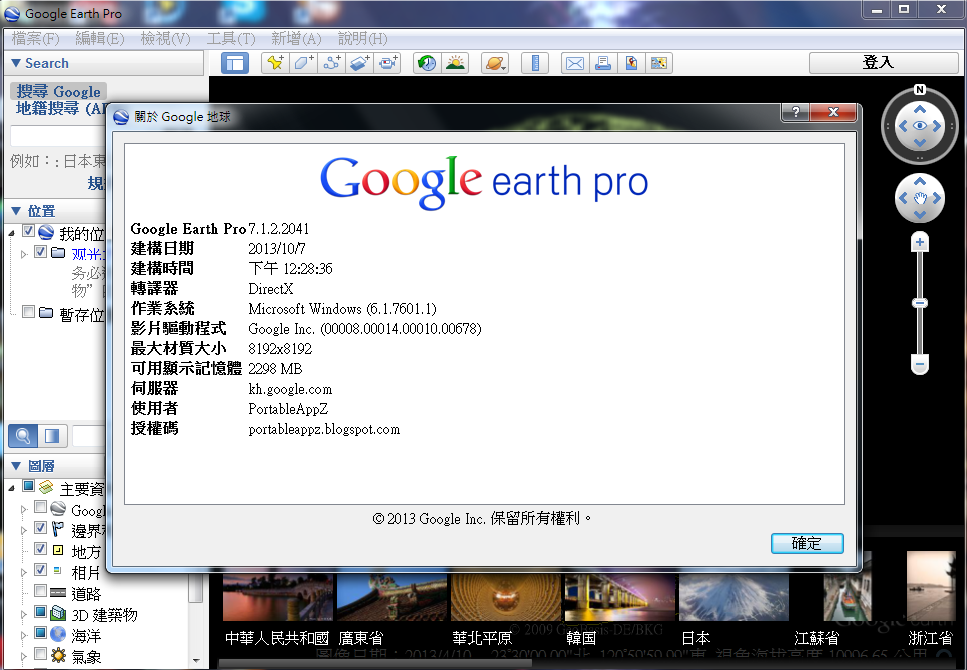The width and height of the screenshot is (967, 670).
Task: Open the 中華人民共和國 tour thumbnail
Action: tap(278, 597)
